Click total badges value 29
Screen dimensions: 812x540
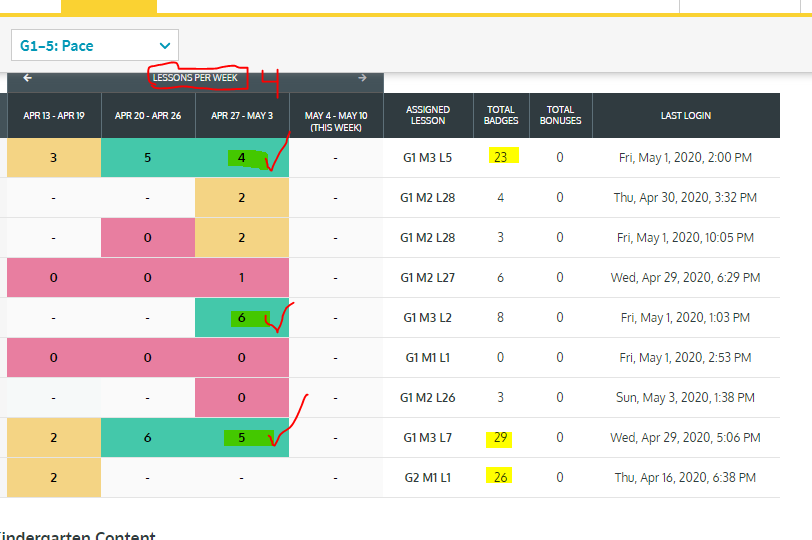[x=501, y=438]
